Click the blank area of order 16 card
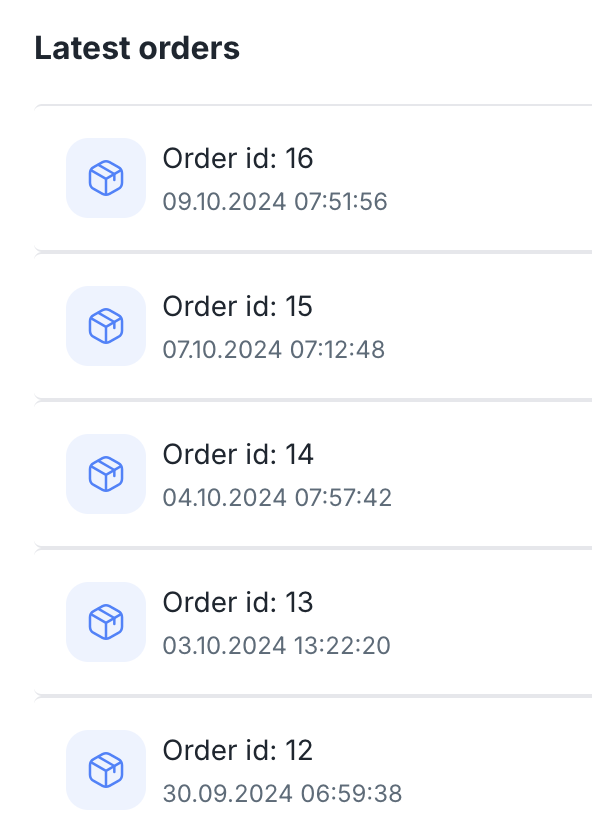Screen dimensions: 592x832 coord(488,178)
